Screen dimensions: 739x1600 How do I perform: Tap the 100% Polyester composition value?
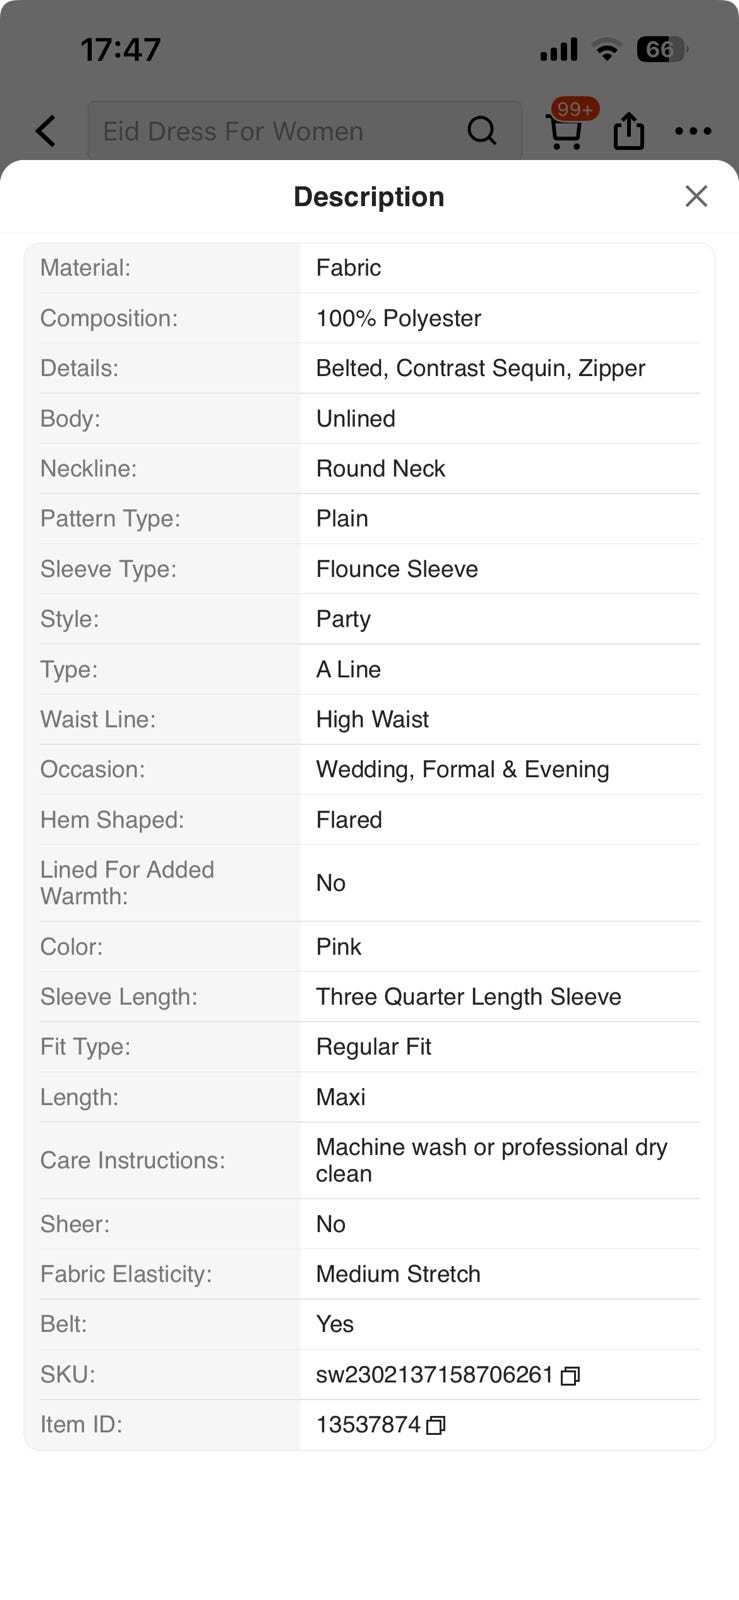tap(398, 318)
